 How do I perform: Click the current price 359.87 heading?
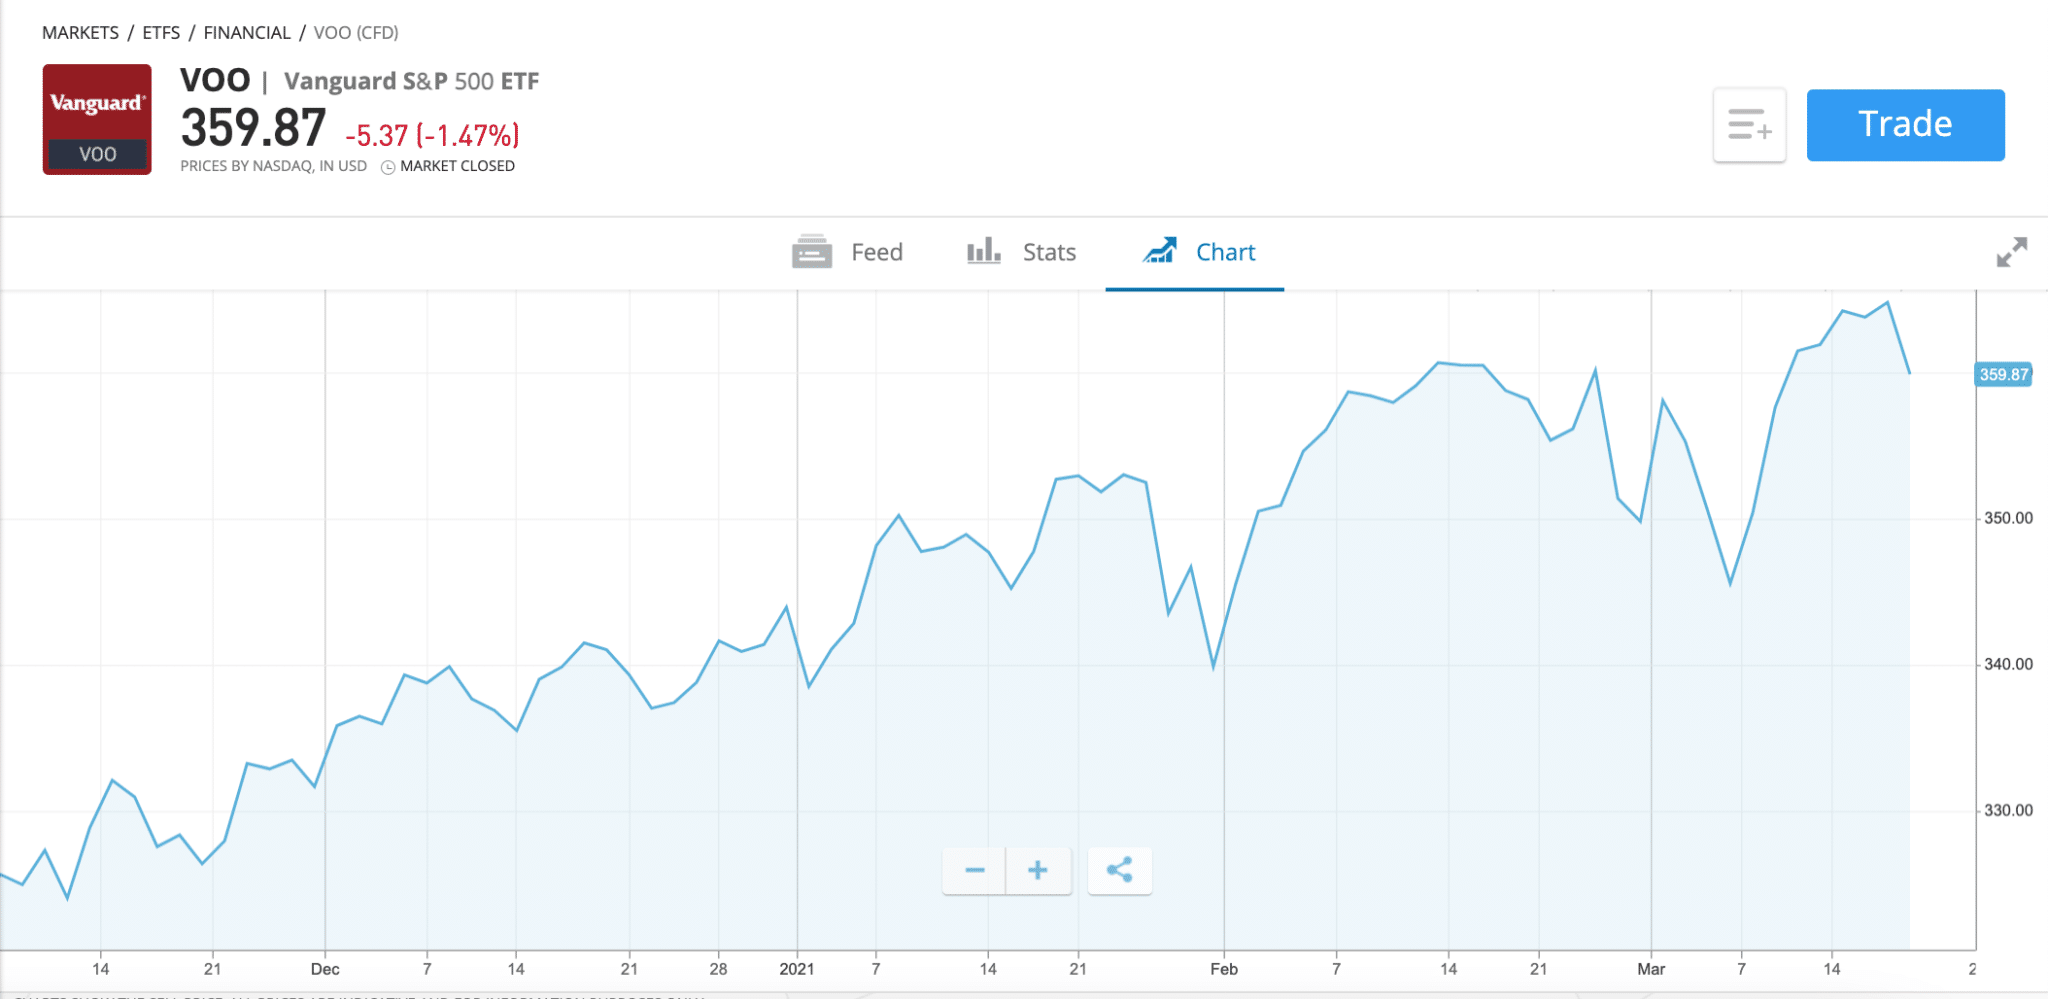[x=253, y=128]
